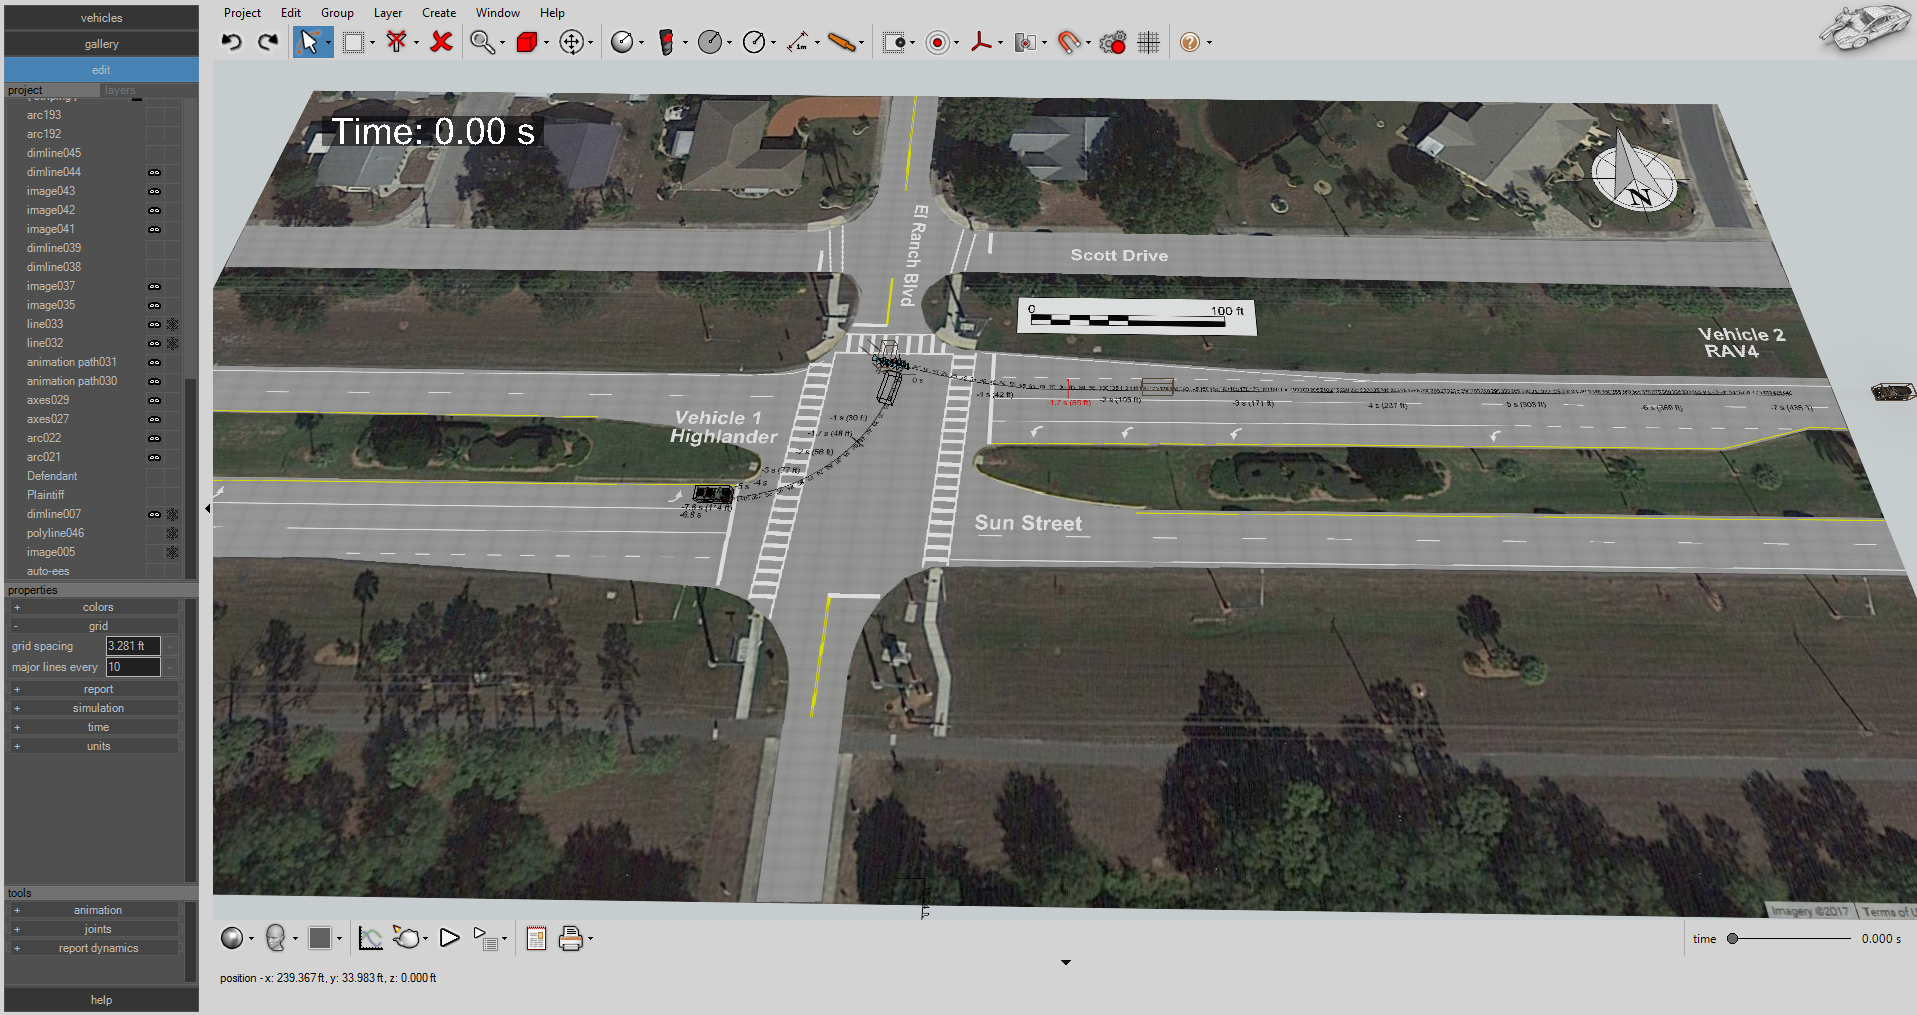
Task: Toggle the magnet snap tool
Action: coord(1069,42)
